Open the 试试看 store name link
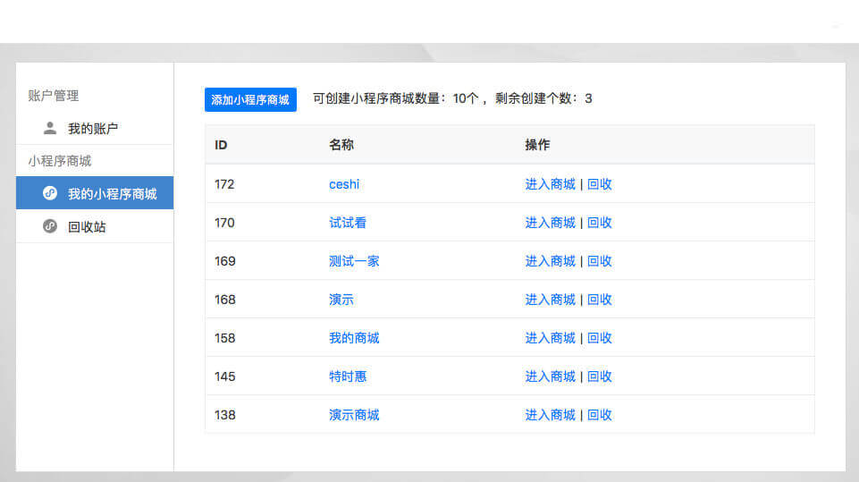Image resolution: width=859 pixels, height=482 pixels. click(347, 223)
